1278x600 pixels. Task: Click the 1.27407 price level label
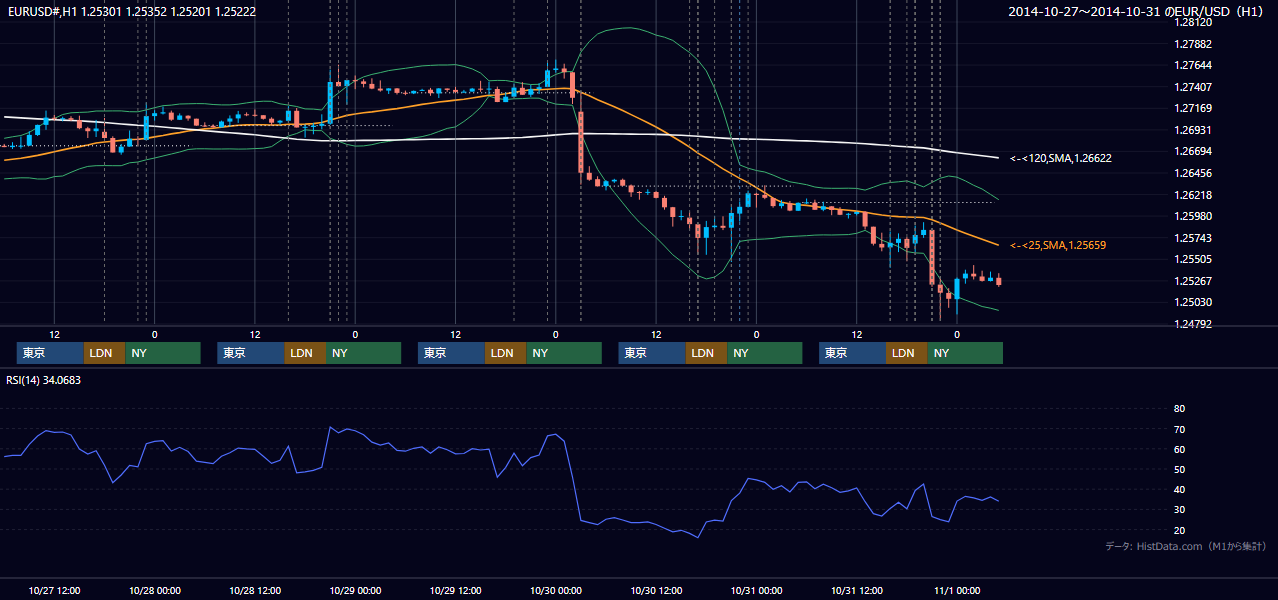tap(1193, 87)
